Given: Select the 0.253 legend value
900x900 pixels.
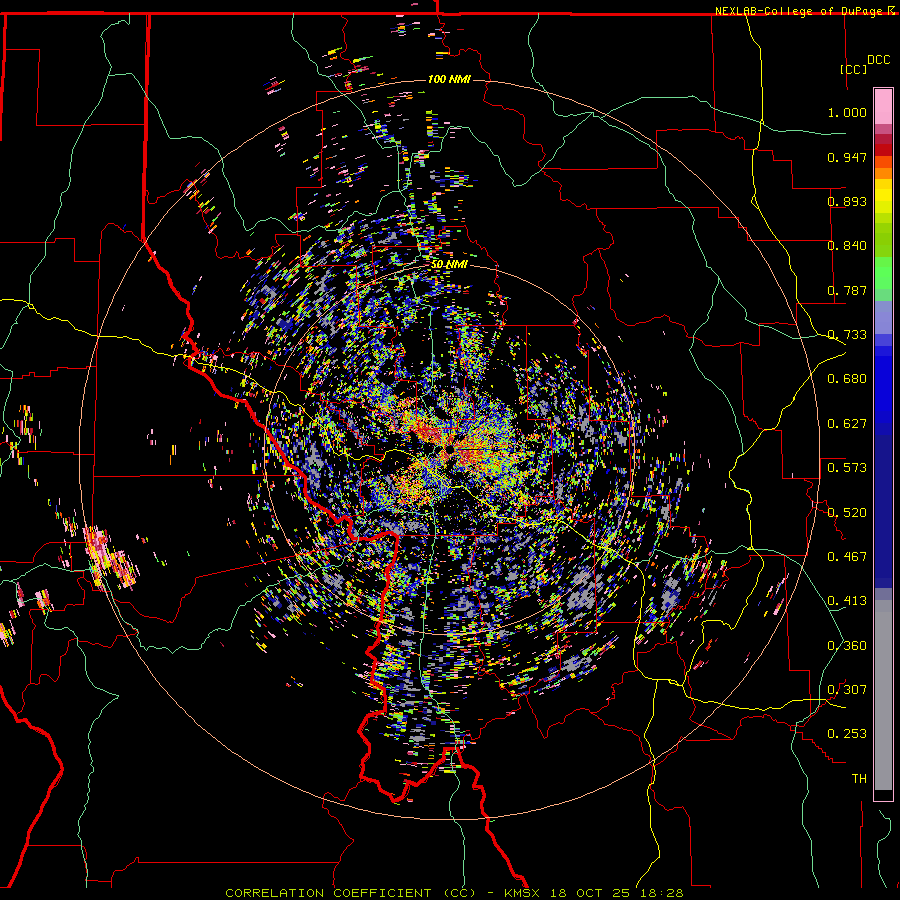Looking at the screenshot, I should point(847,734).
